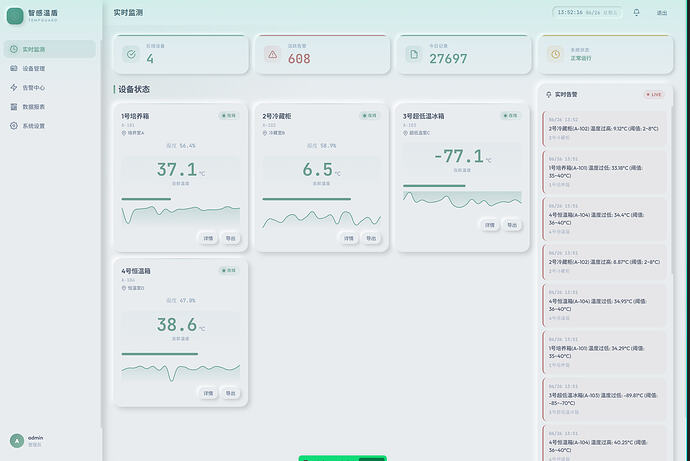Click 详情 on the 1号培养箱 card

pos(208,238)
